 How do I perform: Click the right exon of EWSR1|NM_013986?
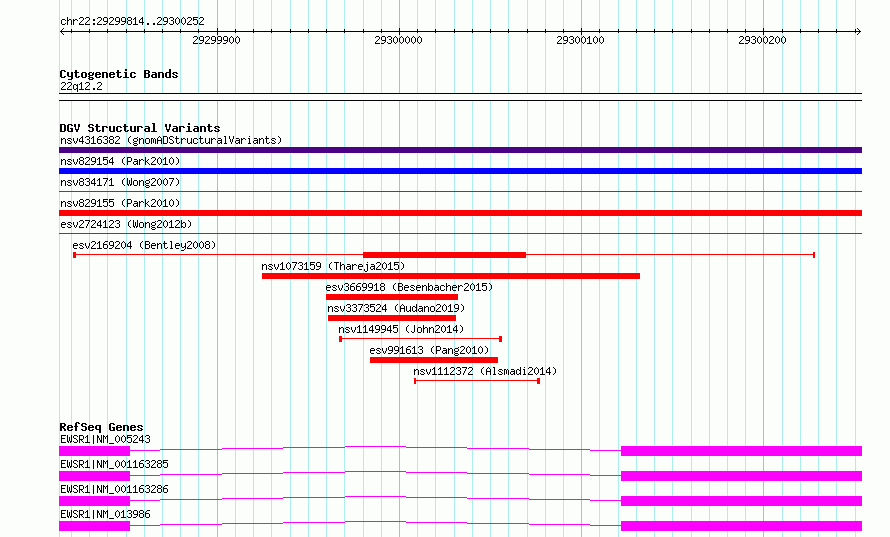tap(741, 526)
